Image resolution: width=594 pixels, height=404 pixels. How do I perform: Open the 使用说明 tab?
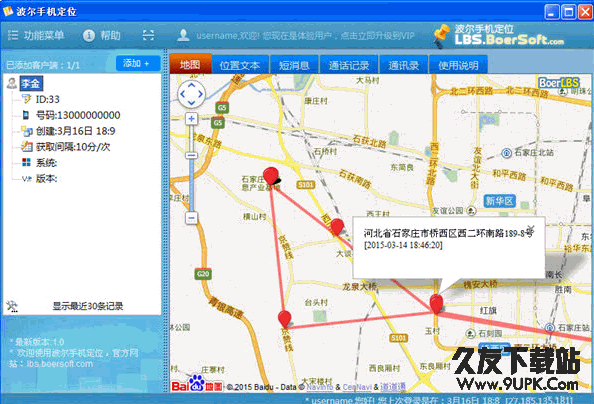click(x=458, y=65)
